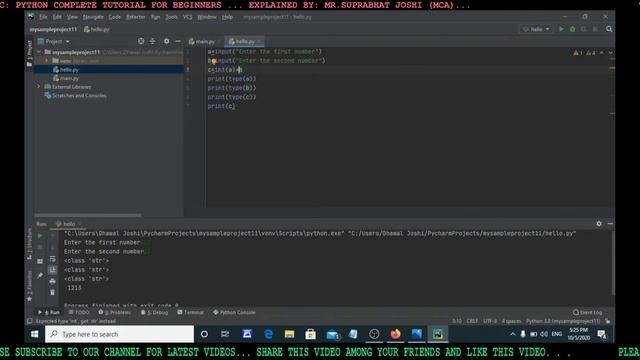Clear Run console with trash icon
The width and height of the screenshot is (640, 360).
click(52, 292)
